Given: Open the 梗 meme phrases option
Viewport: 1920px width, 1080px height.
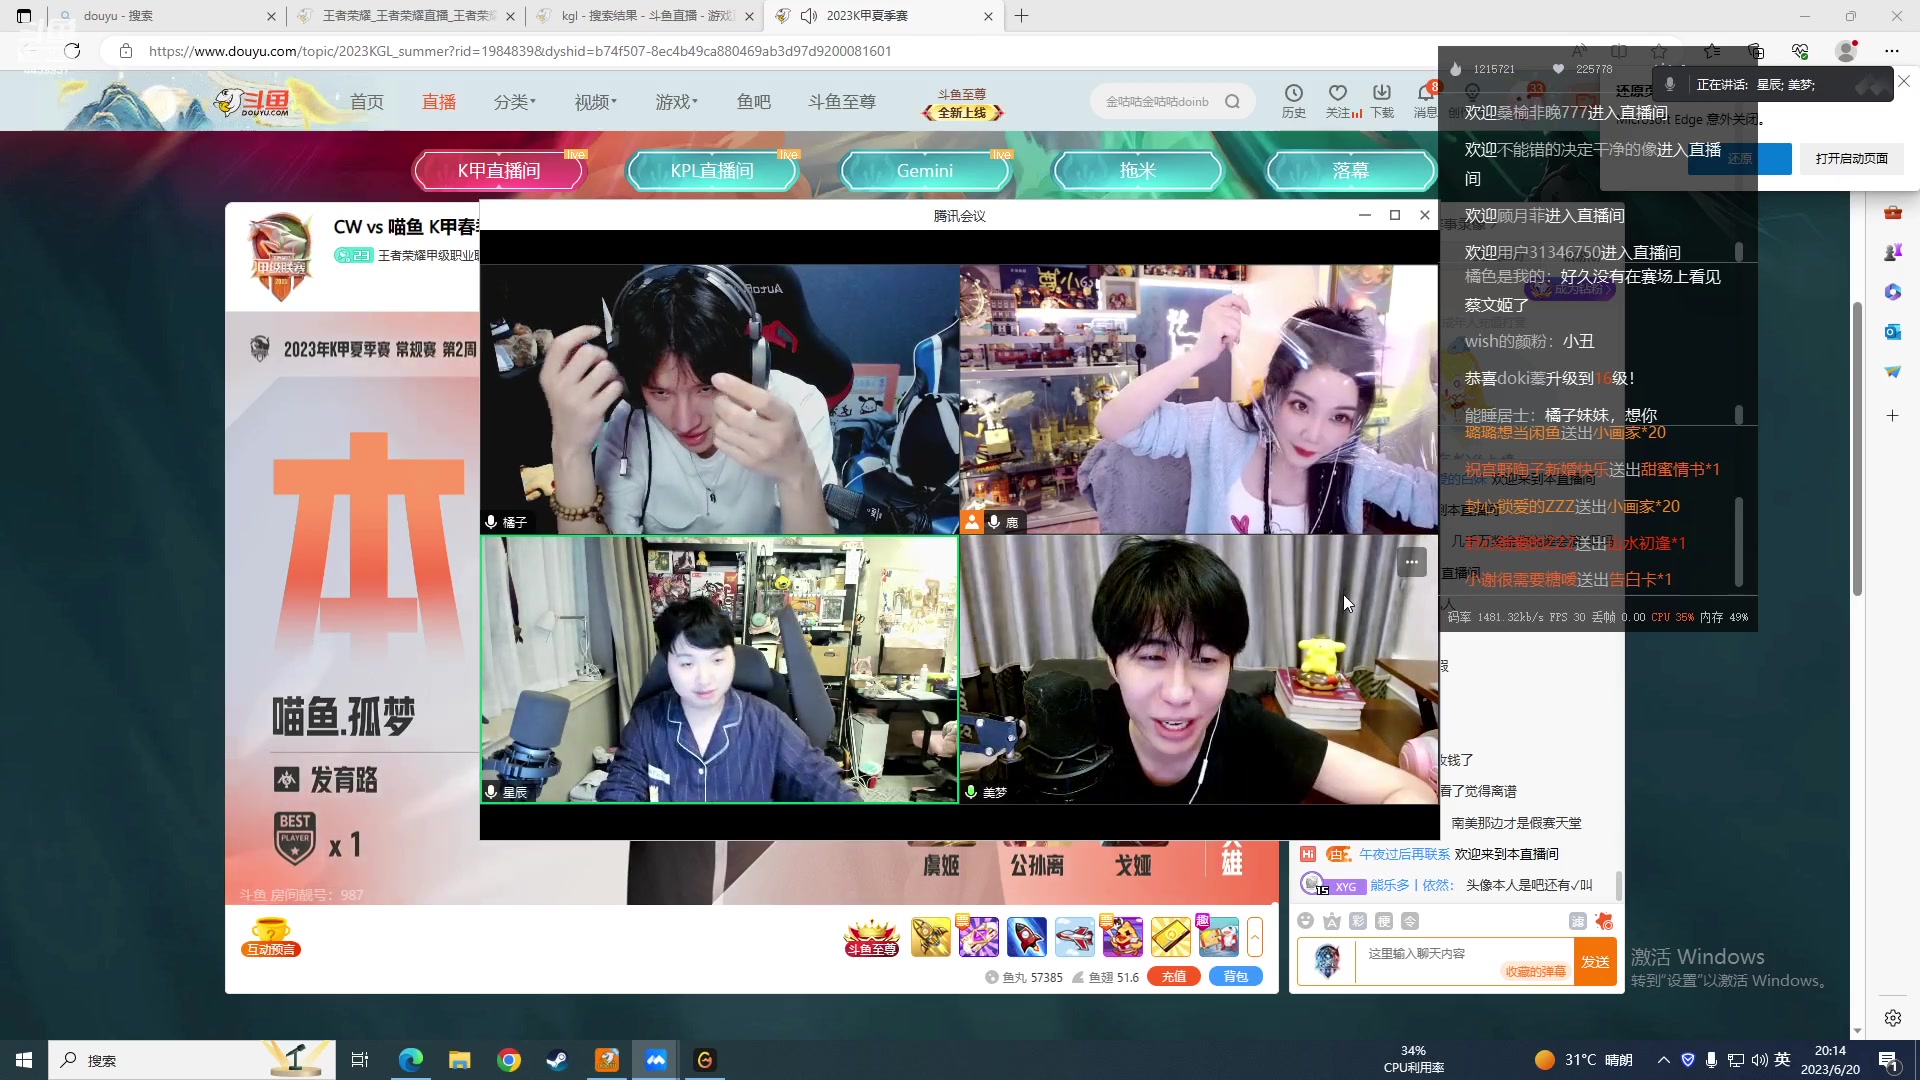Looking at the screenshot, I should click(1383, 921).
